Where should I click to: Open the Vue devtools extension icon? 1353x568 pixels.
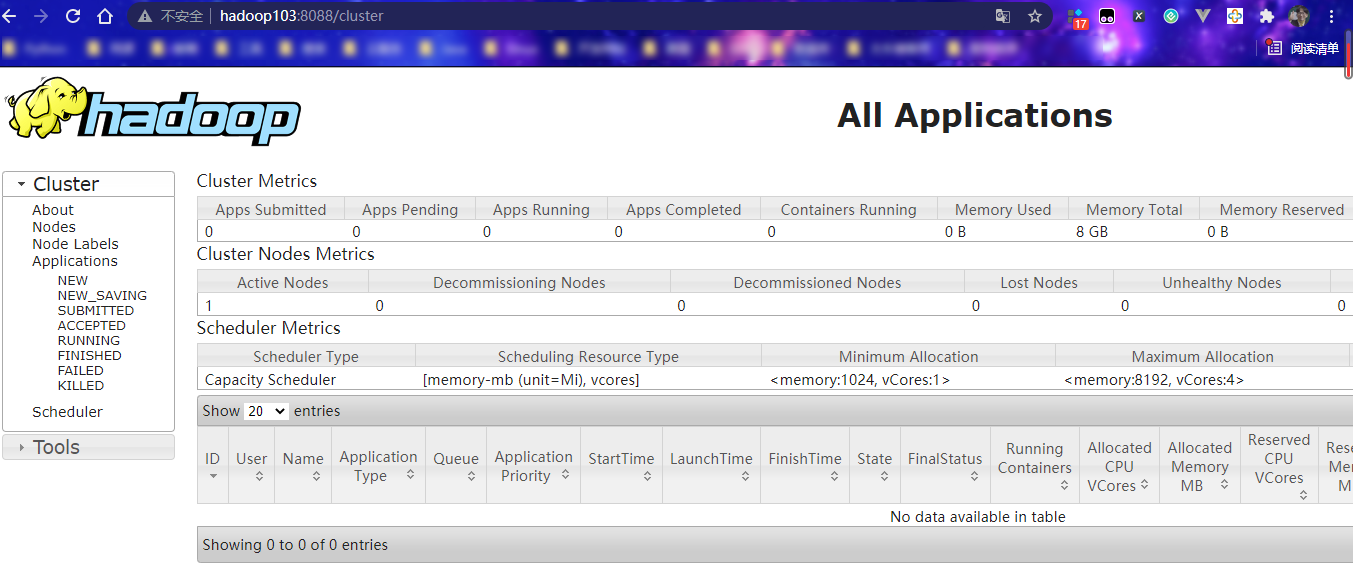[1203, 16]
